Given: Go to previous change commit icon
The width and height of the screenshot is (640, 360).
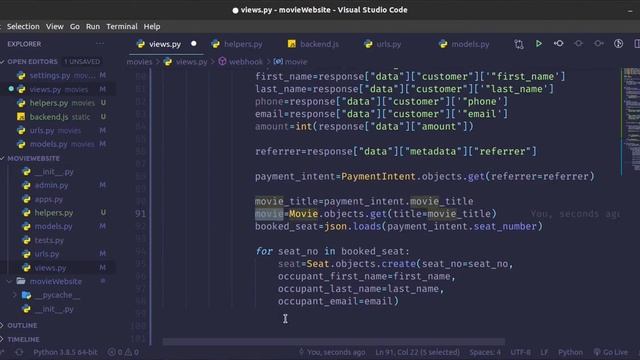Looking at the screenshot, I should pos(558,44).
